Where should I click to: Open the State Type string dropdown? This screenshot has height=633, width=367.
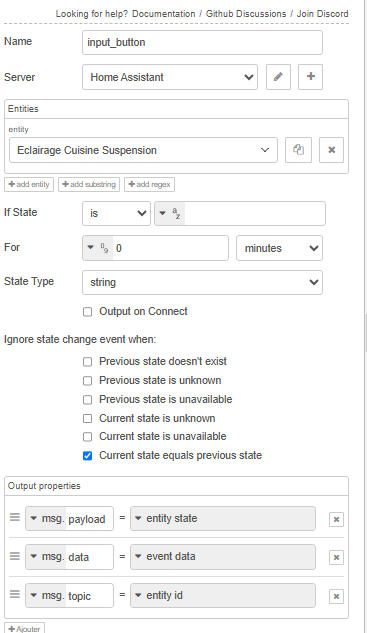(202, 282)
